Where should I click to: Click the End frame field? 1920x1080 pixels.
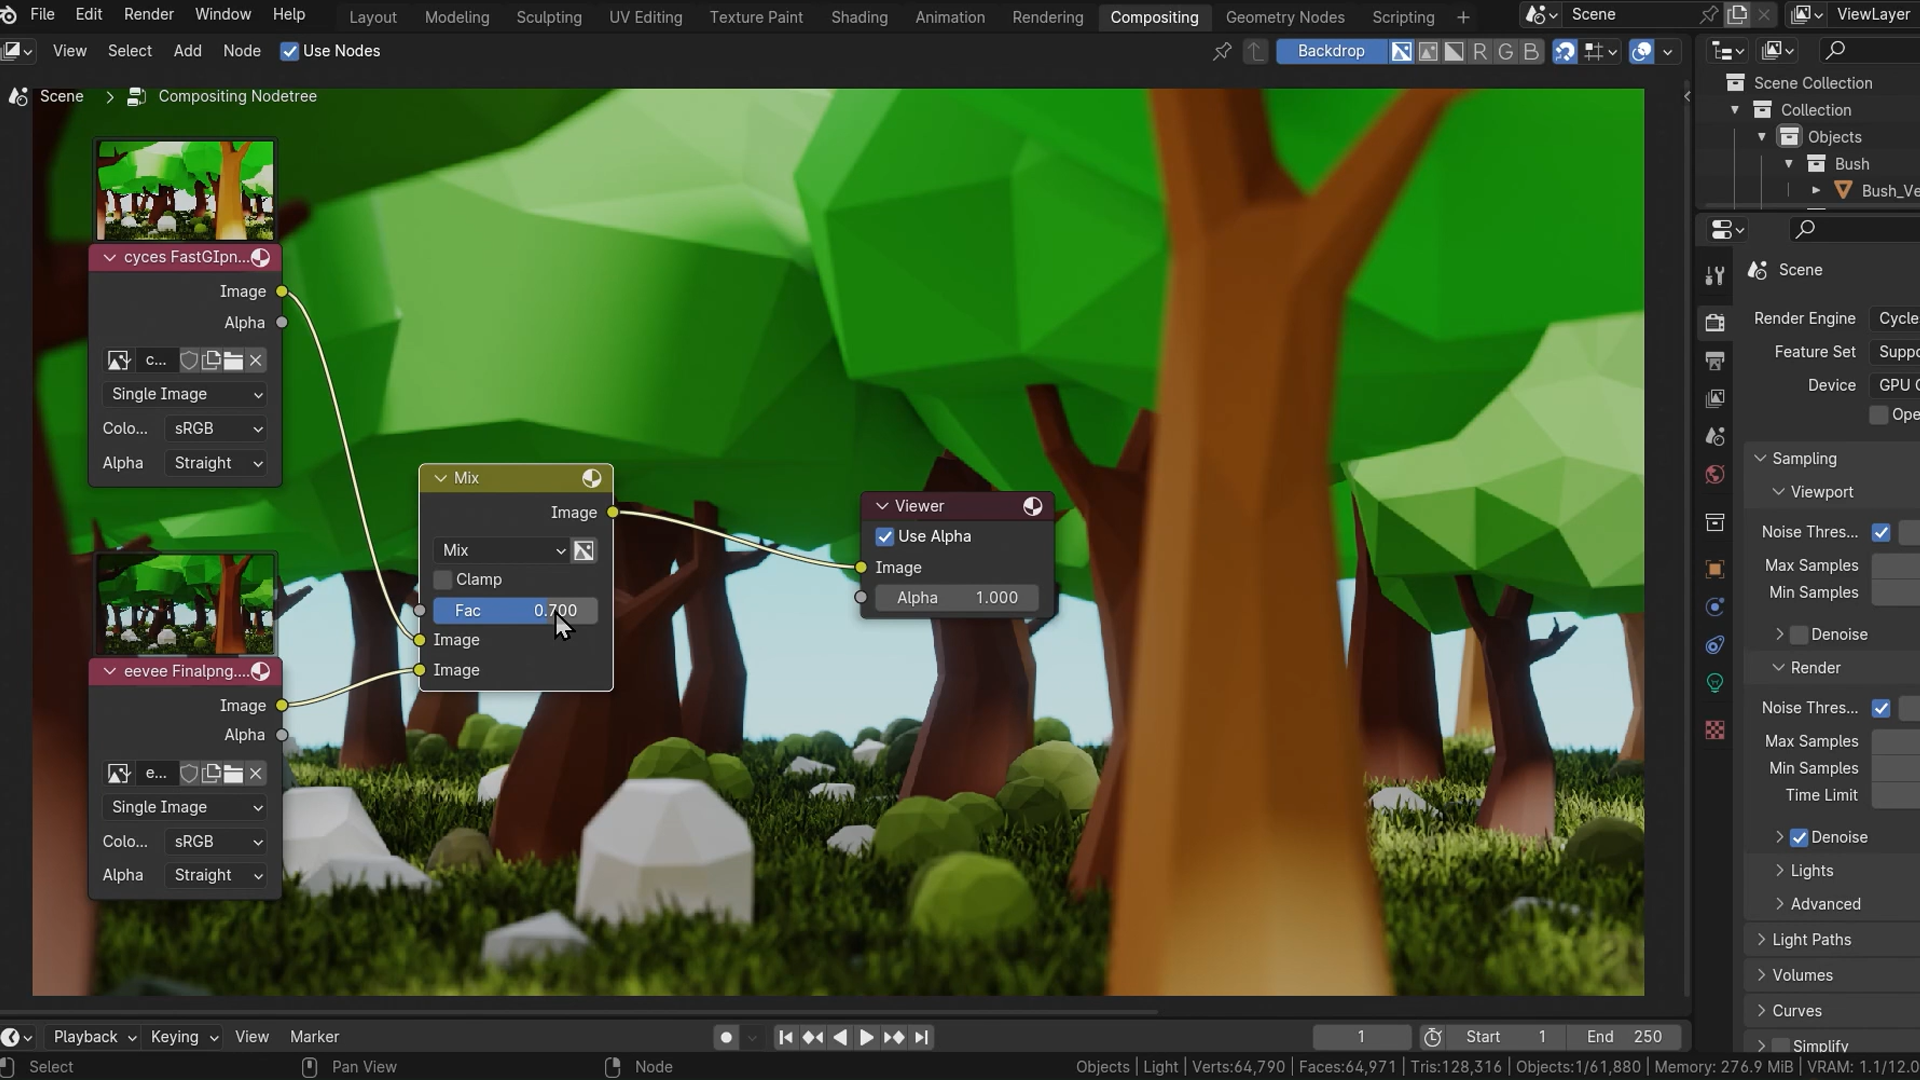pyautogui.click(x=1624, y=1037)
